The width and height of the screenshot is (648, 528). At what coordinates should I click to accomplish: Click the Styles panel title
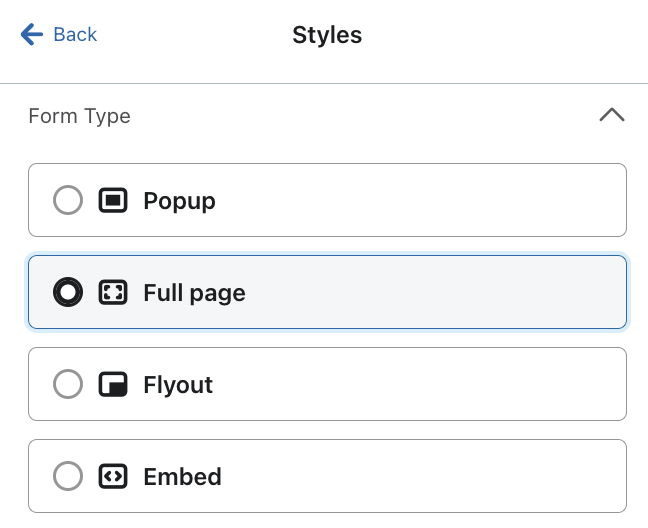click(327, 36)
